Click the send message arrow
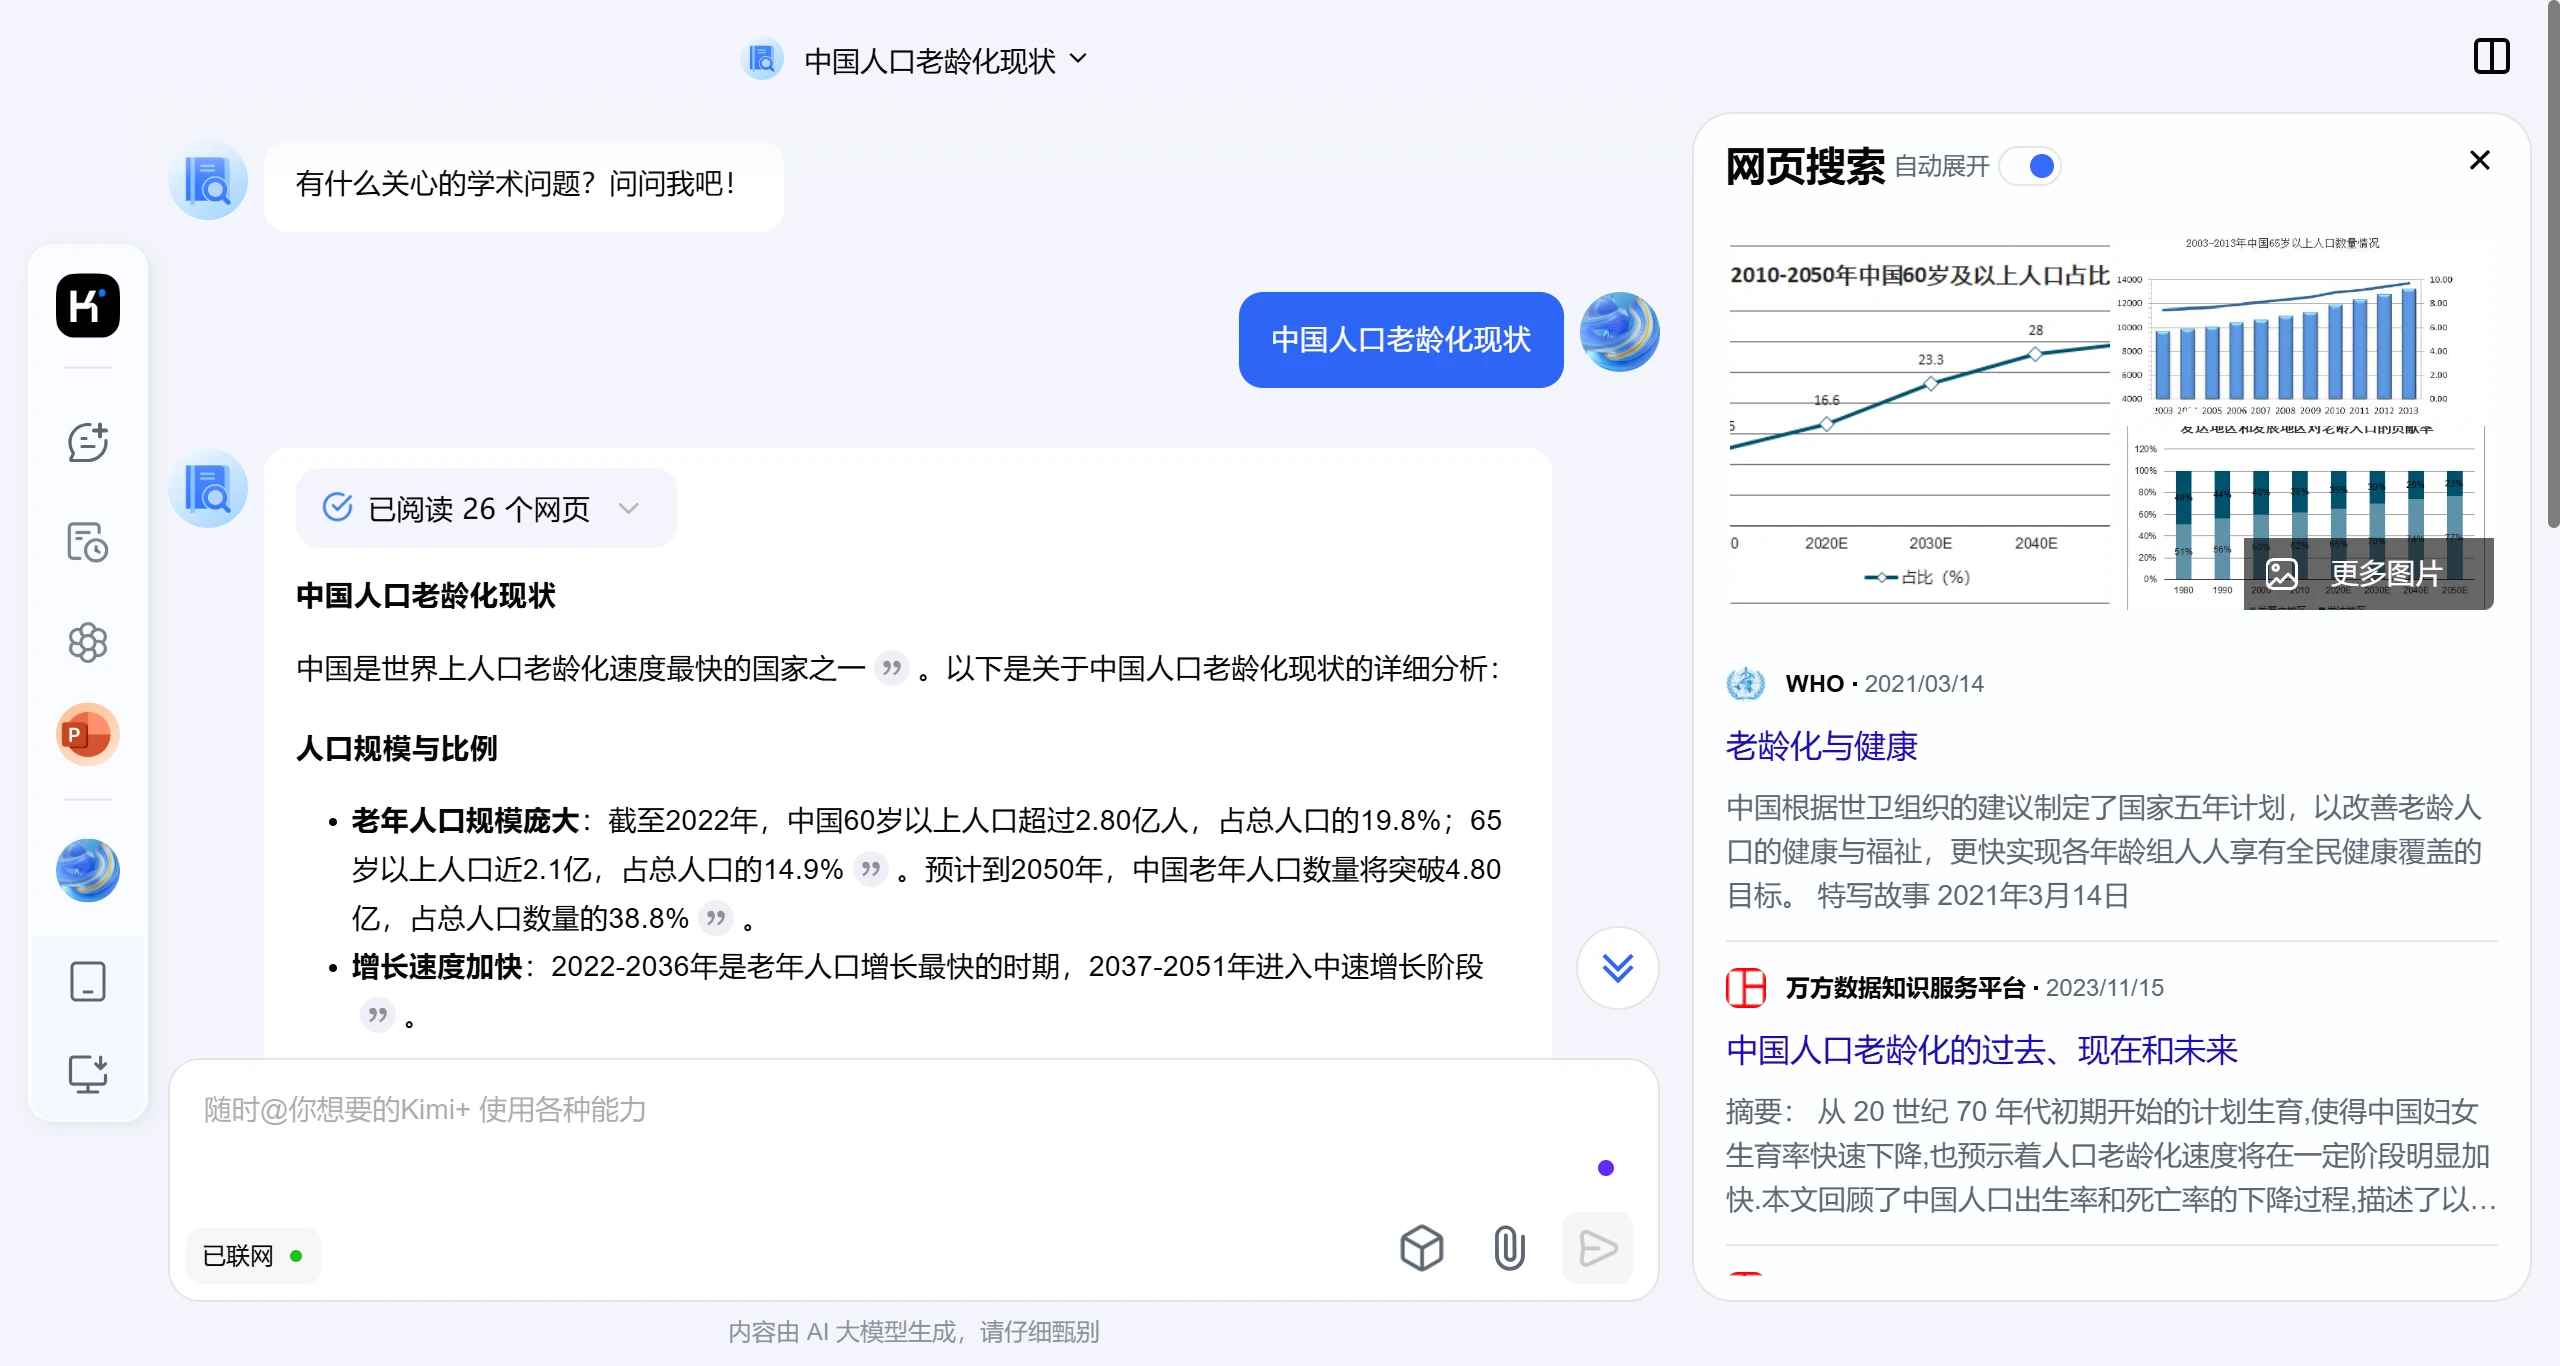 coord(1597,1248)
